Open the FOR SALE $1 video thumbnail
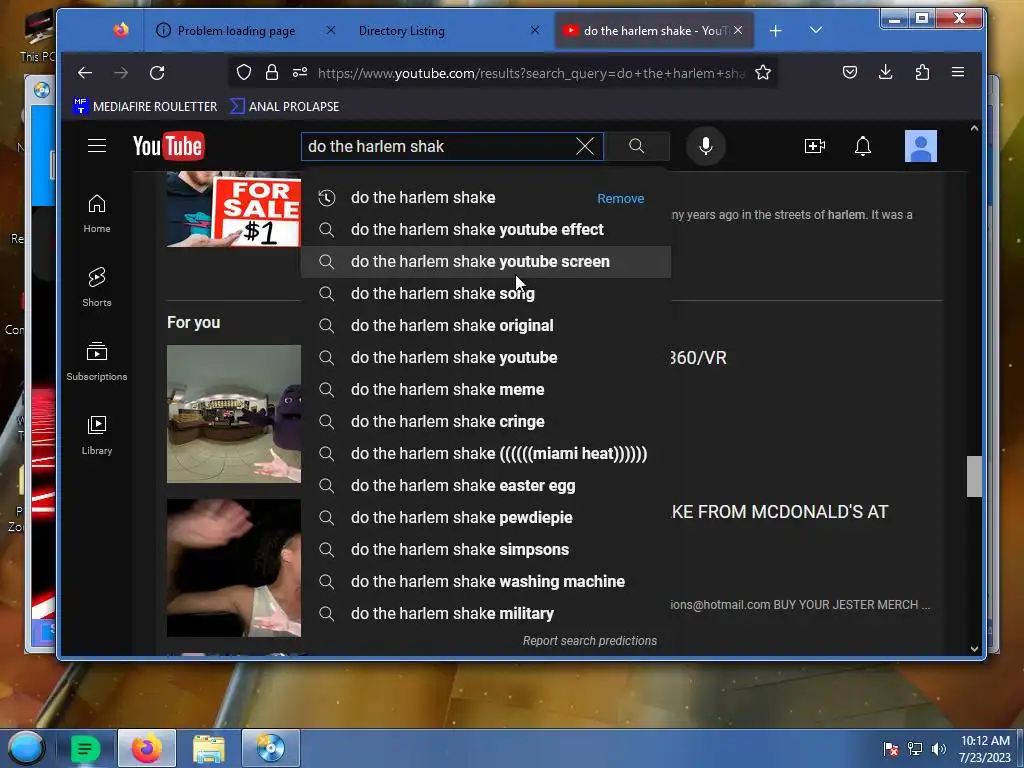 click(234, 209)
